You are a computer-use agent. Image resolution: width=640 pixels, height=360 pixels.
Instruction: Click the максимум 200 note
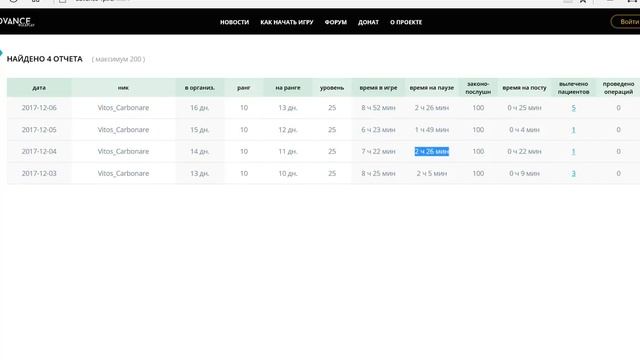point(118,59)
